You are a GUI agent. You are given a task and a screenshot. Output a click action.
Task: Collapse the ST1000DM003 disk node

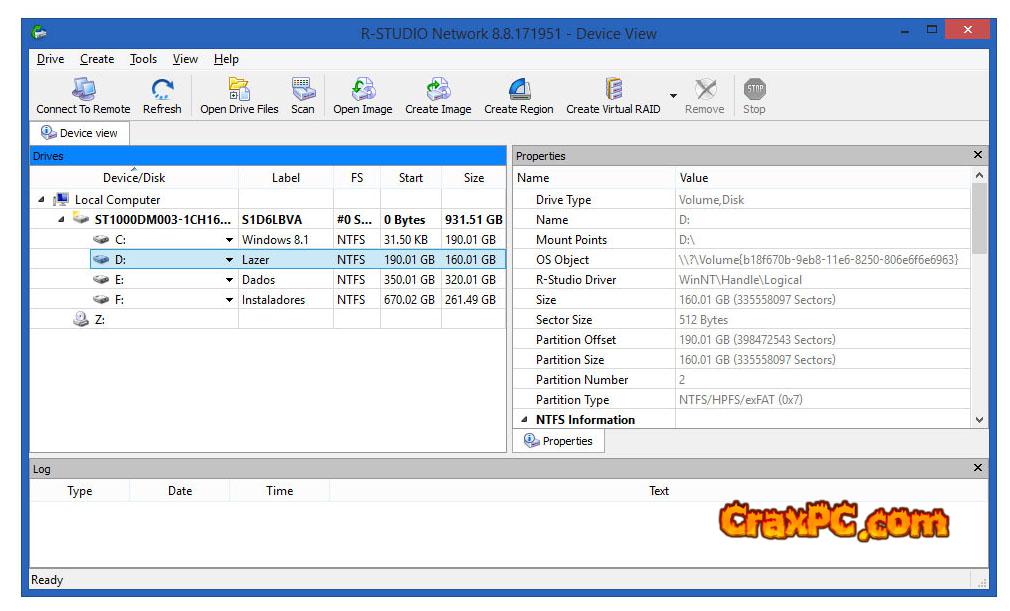(x=61, y=220)
